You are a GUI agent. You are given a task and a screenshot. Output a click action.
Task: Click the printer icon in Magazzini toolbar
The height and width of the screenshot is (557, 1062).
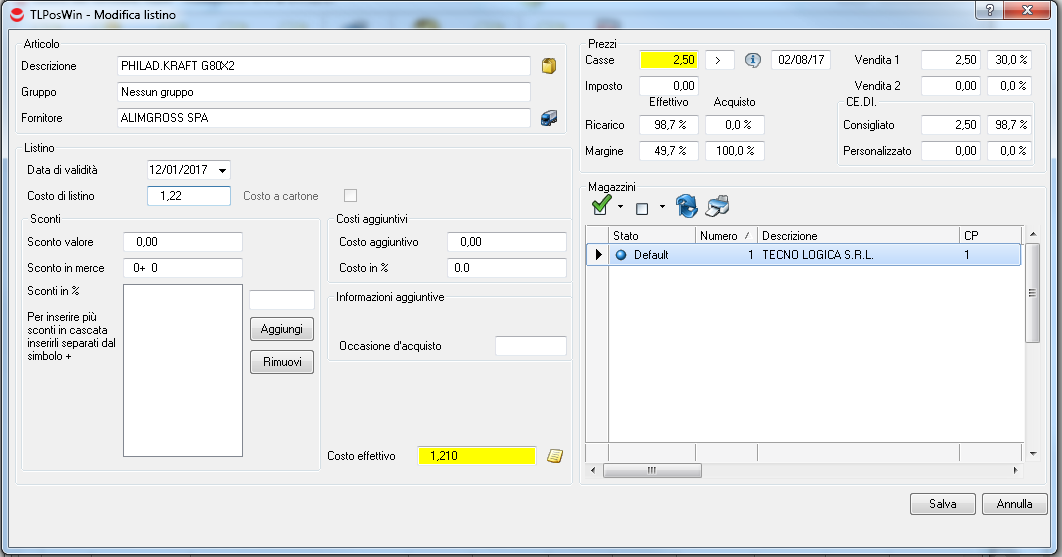(x=717, y=206)
